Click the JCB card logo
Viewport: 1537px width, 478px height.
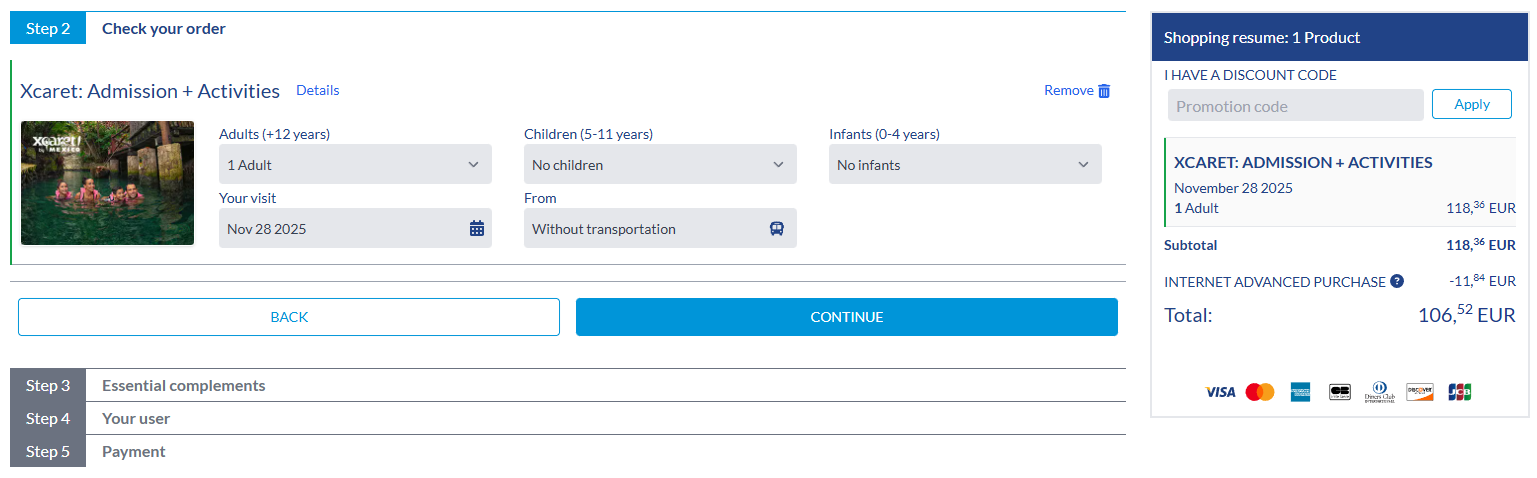[x=1459, y=392]
